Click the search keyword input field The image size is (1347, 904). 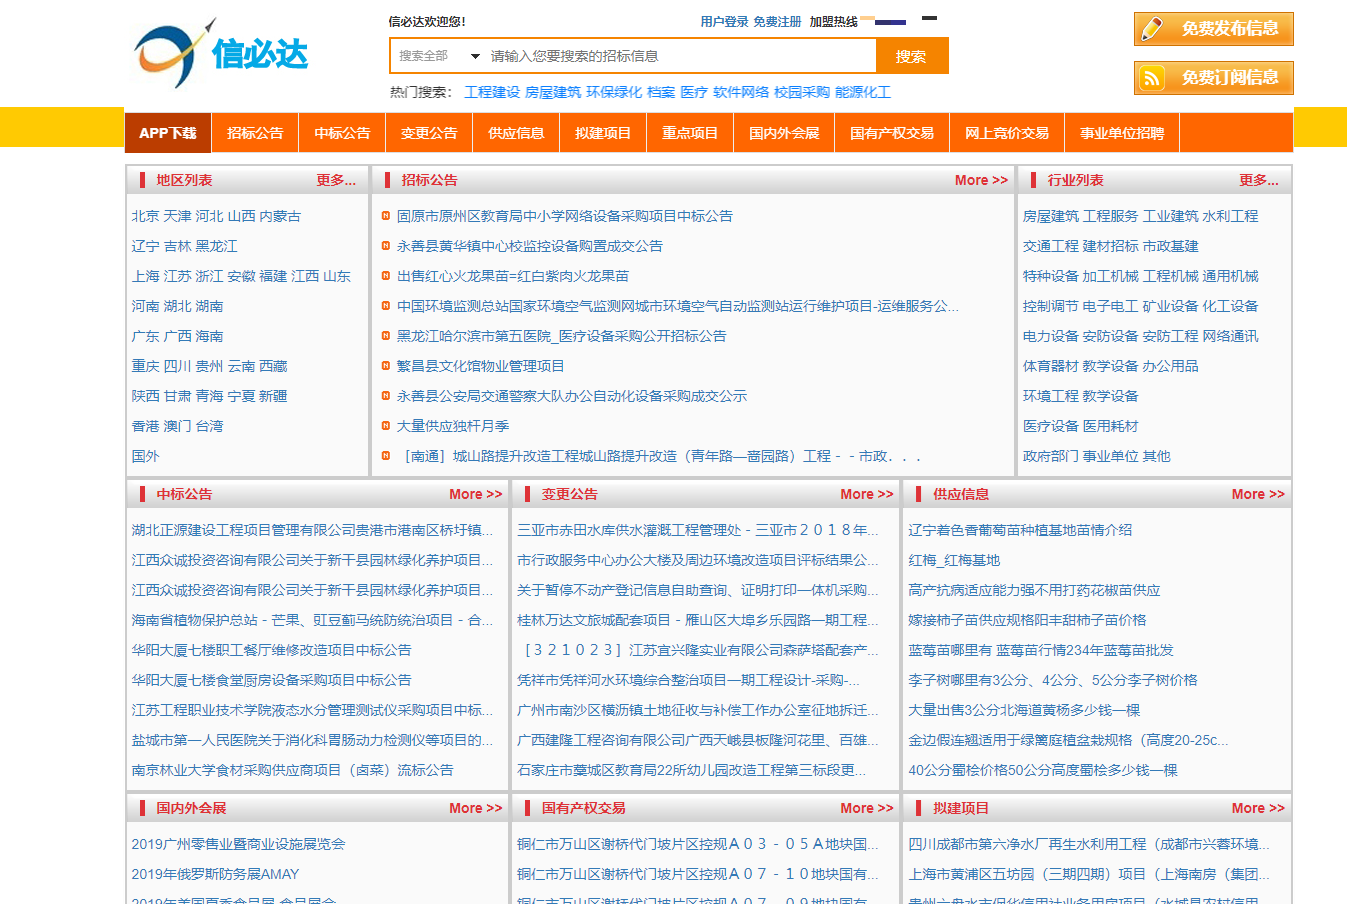[x=680, y=56]
